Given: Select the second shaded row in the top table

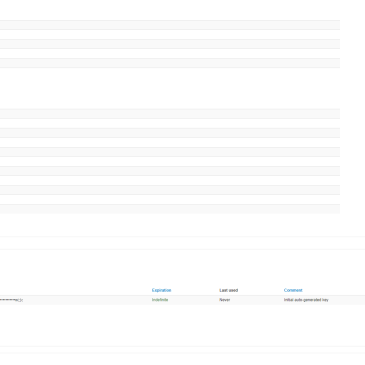Looking at the screenshot, I should click(170, 44).
